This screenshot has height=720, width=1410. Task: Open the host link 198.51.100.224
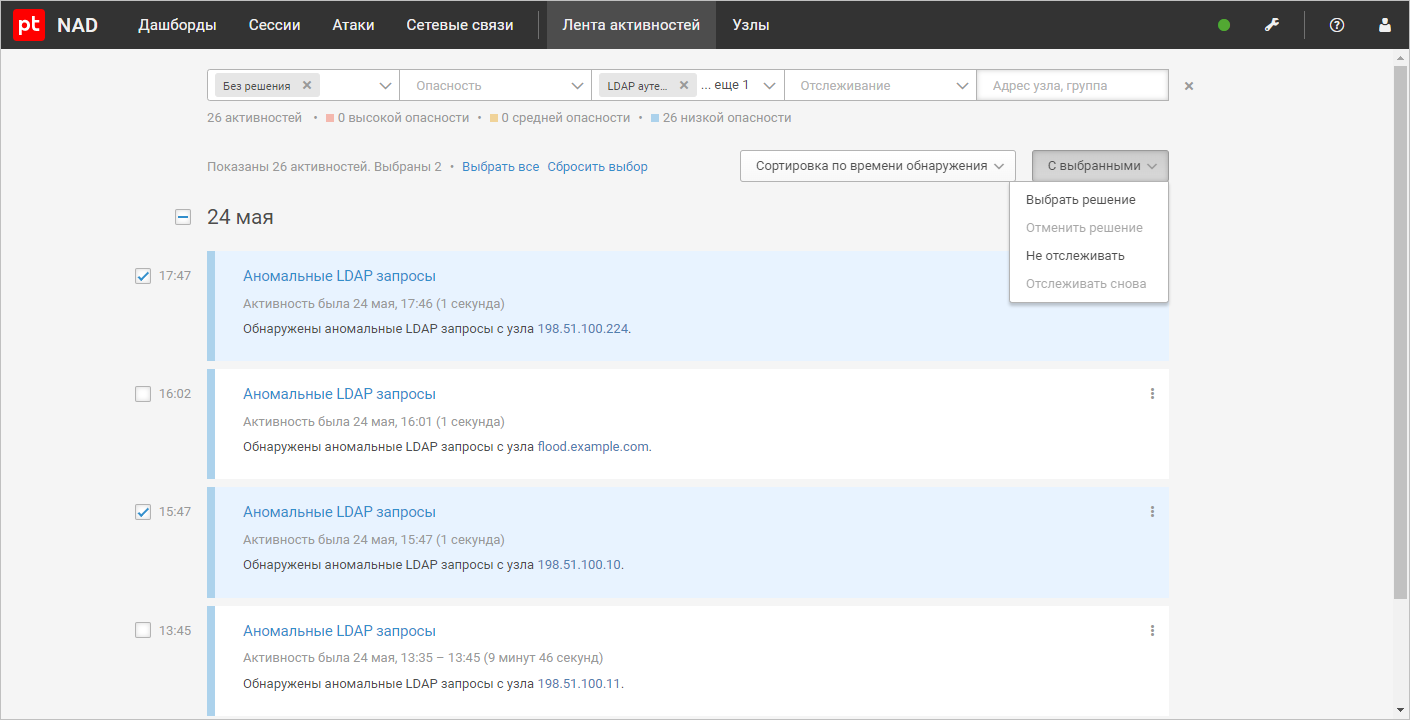583,329
